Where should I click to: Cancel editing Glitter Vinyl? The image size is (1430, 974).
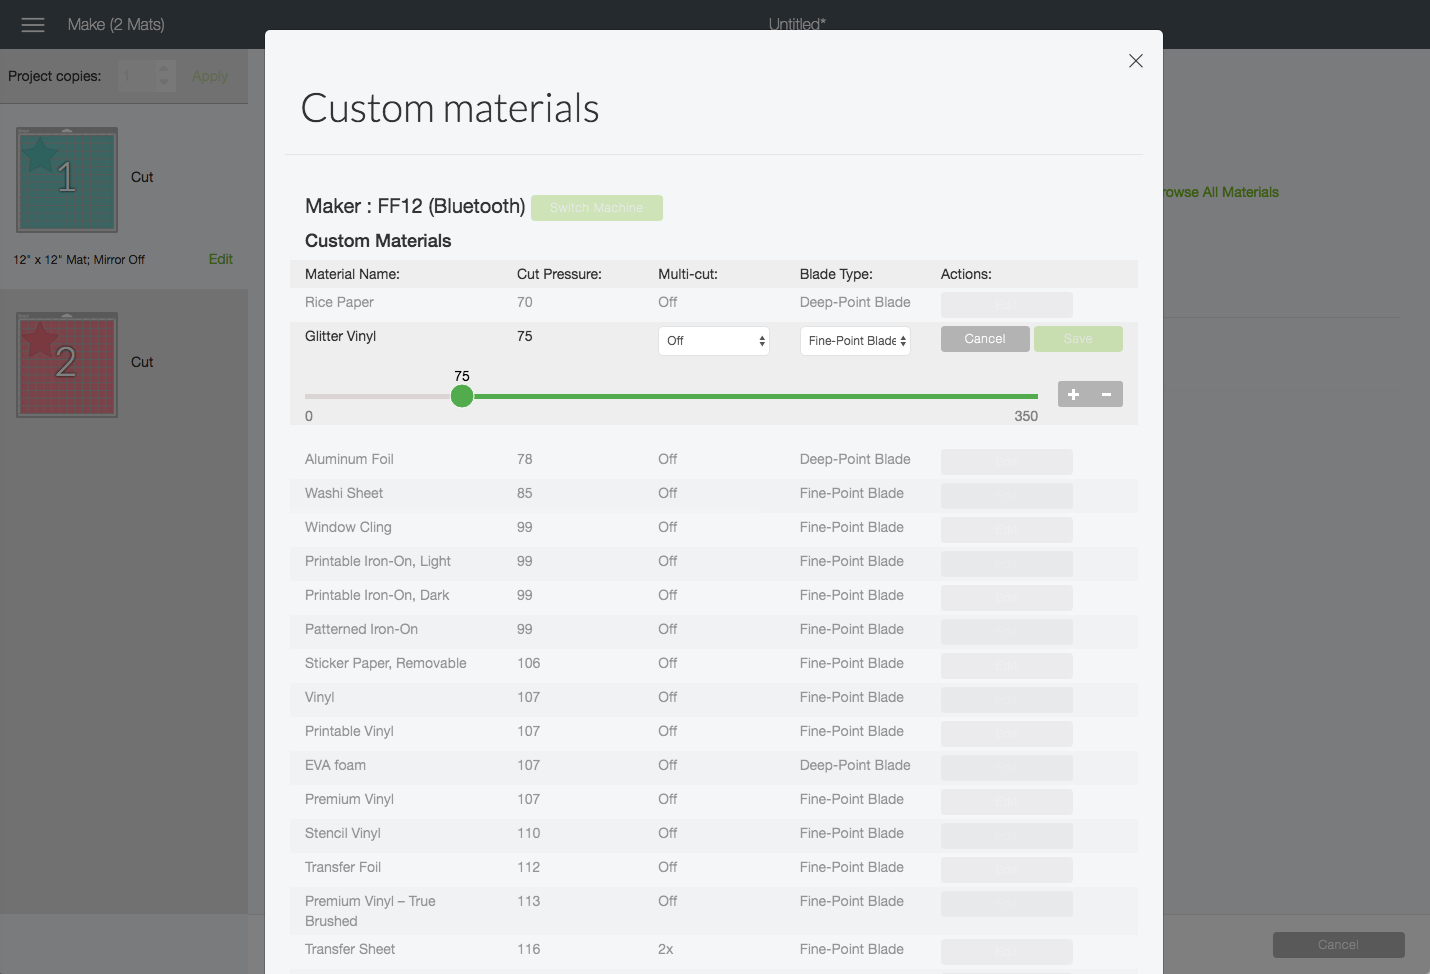pos(985,339)
